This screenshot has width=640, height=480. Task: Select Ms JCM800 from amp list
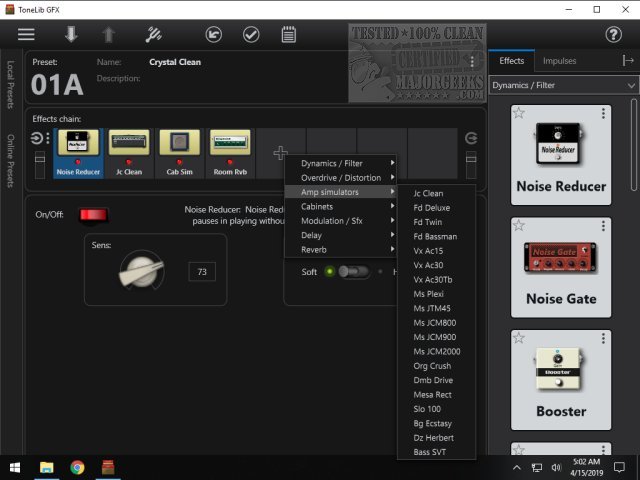[436, 323]
